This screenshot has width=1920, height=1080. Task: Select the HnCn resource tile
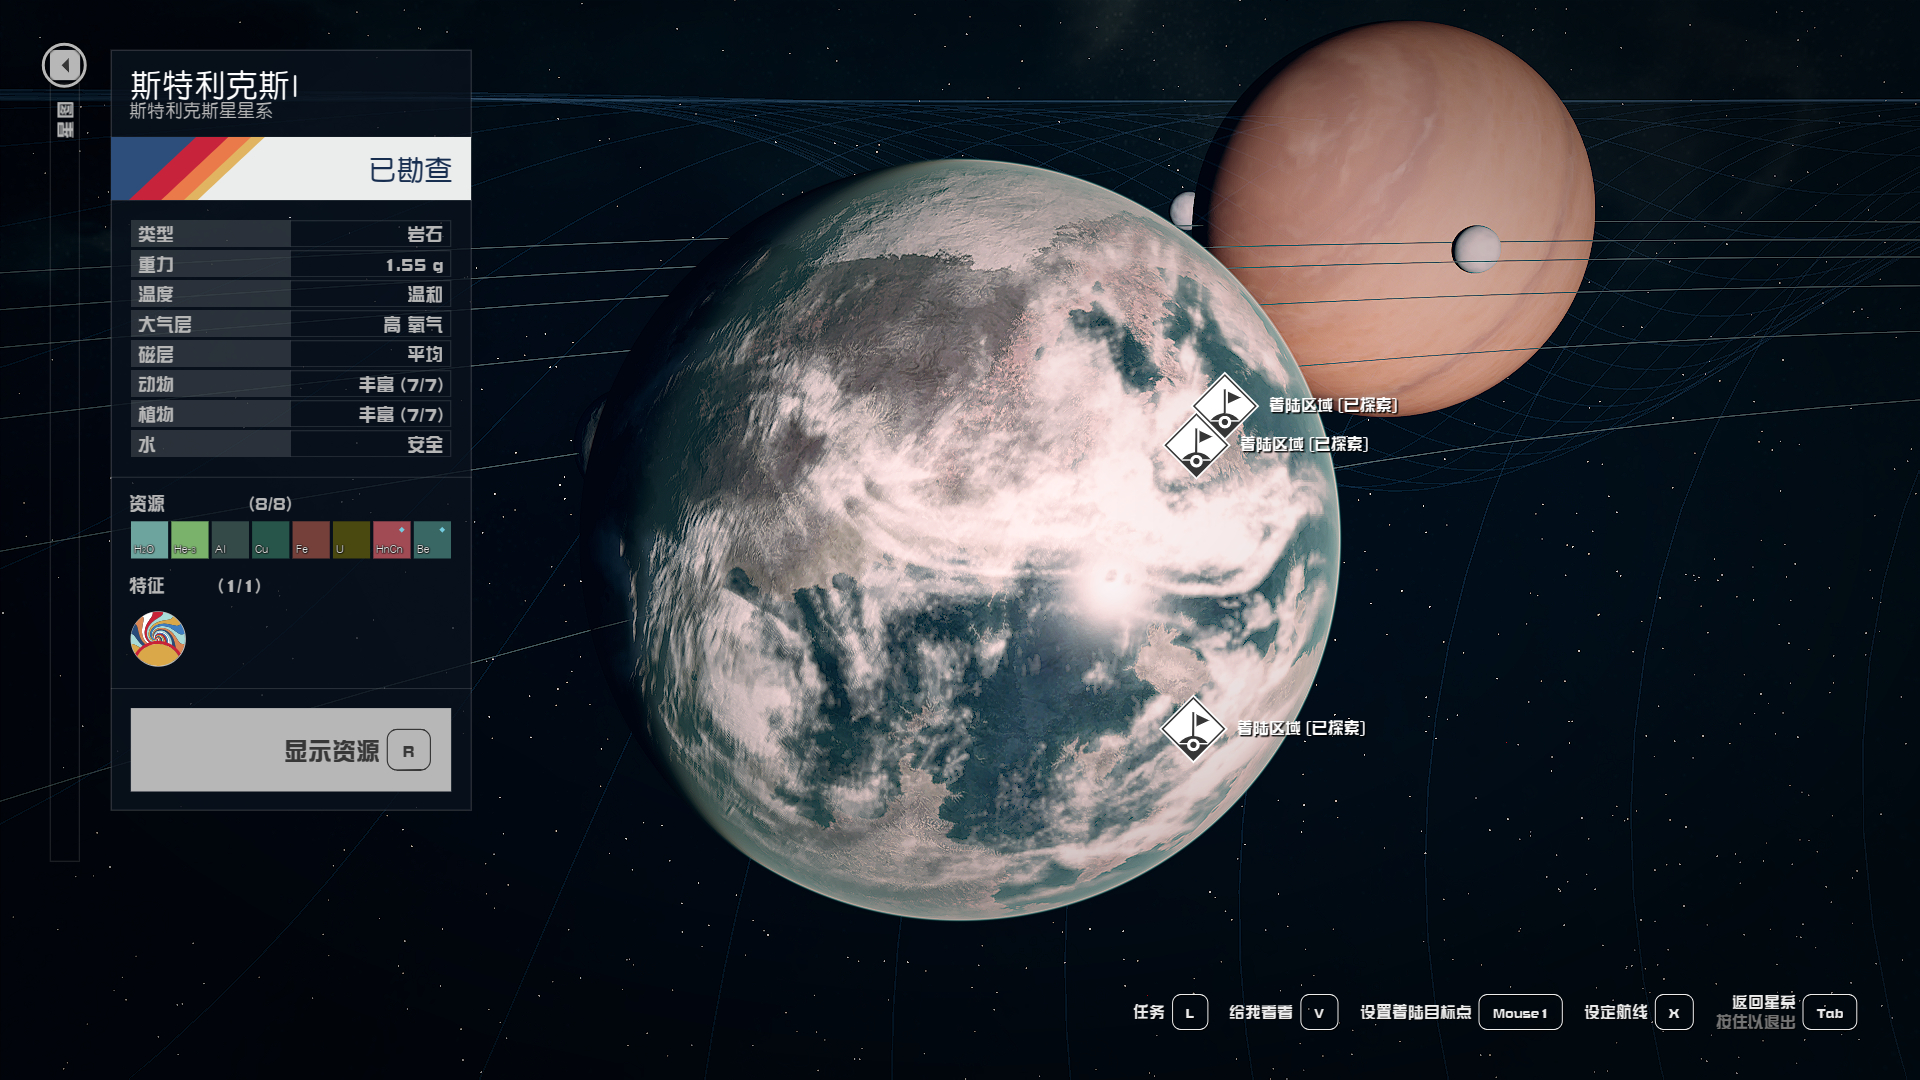pyautogui.click(x=392, y=540)
